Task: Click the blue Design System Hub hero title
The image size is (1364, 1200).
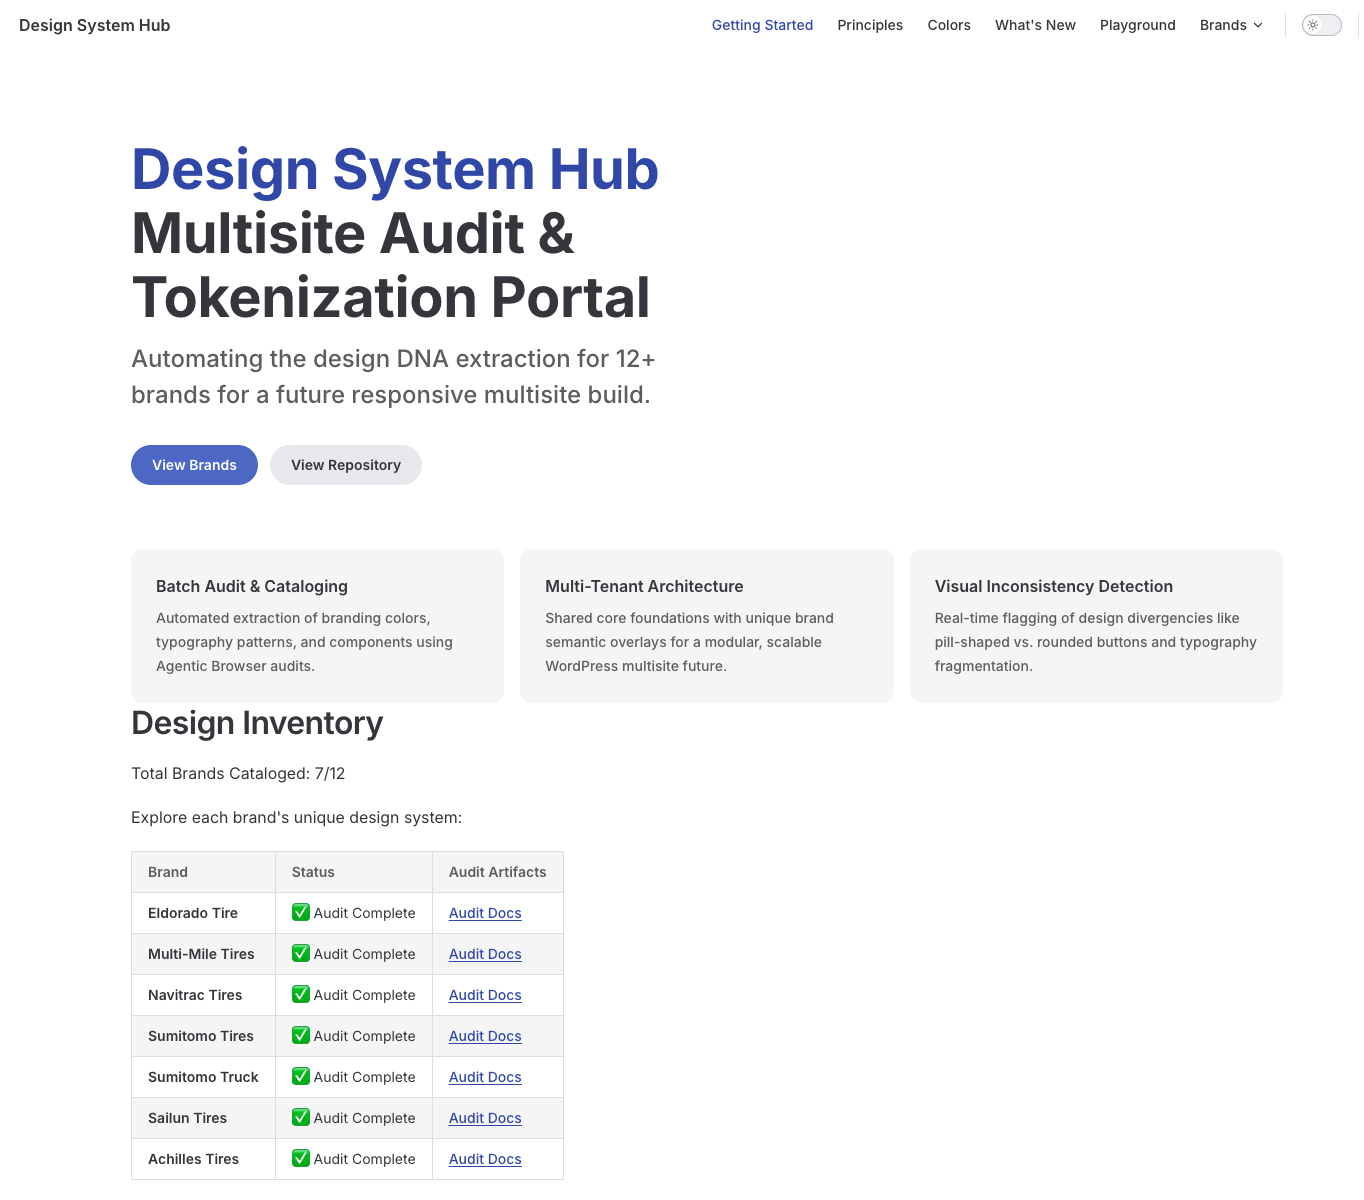Action: click(x=395, y=170)
